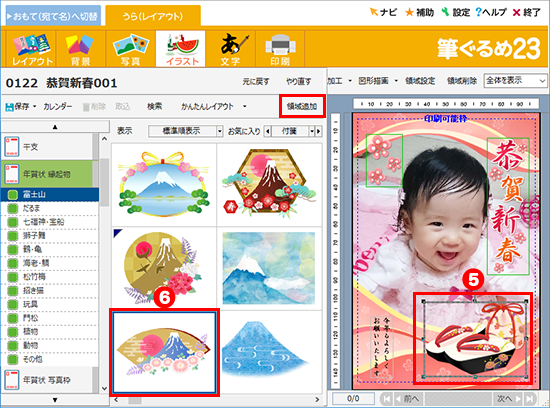The height and width of the screenshot is (408, 550).
Task: Switch to おもて(宛て名)へ切替 tab
Action: click(x=53, y=16)
